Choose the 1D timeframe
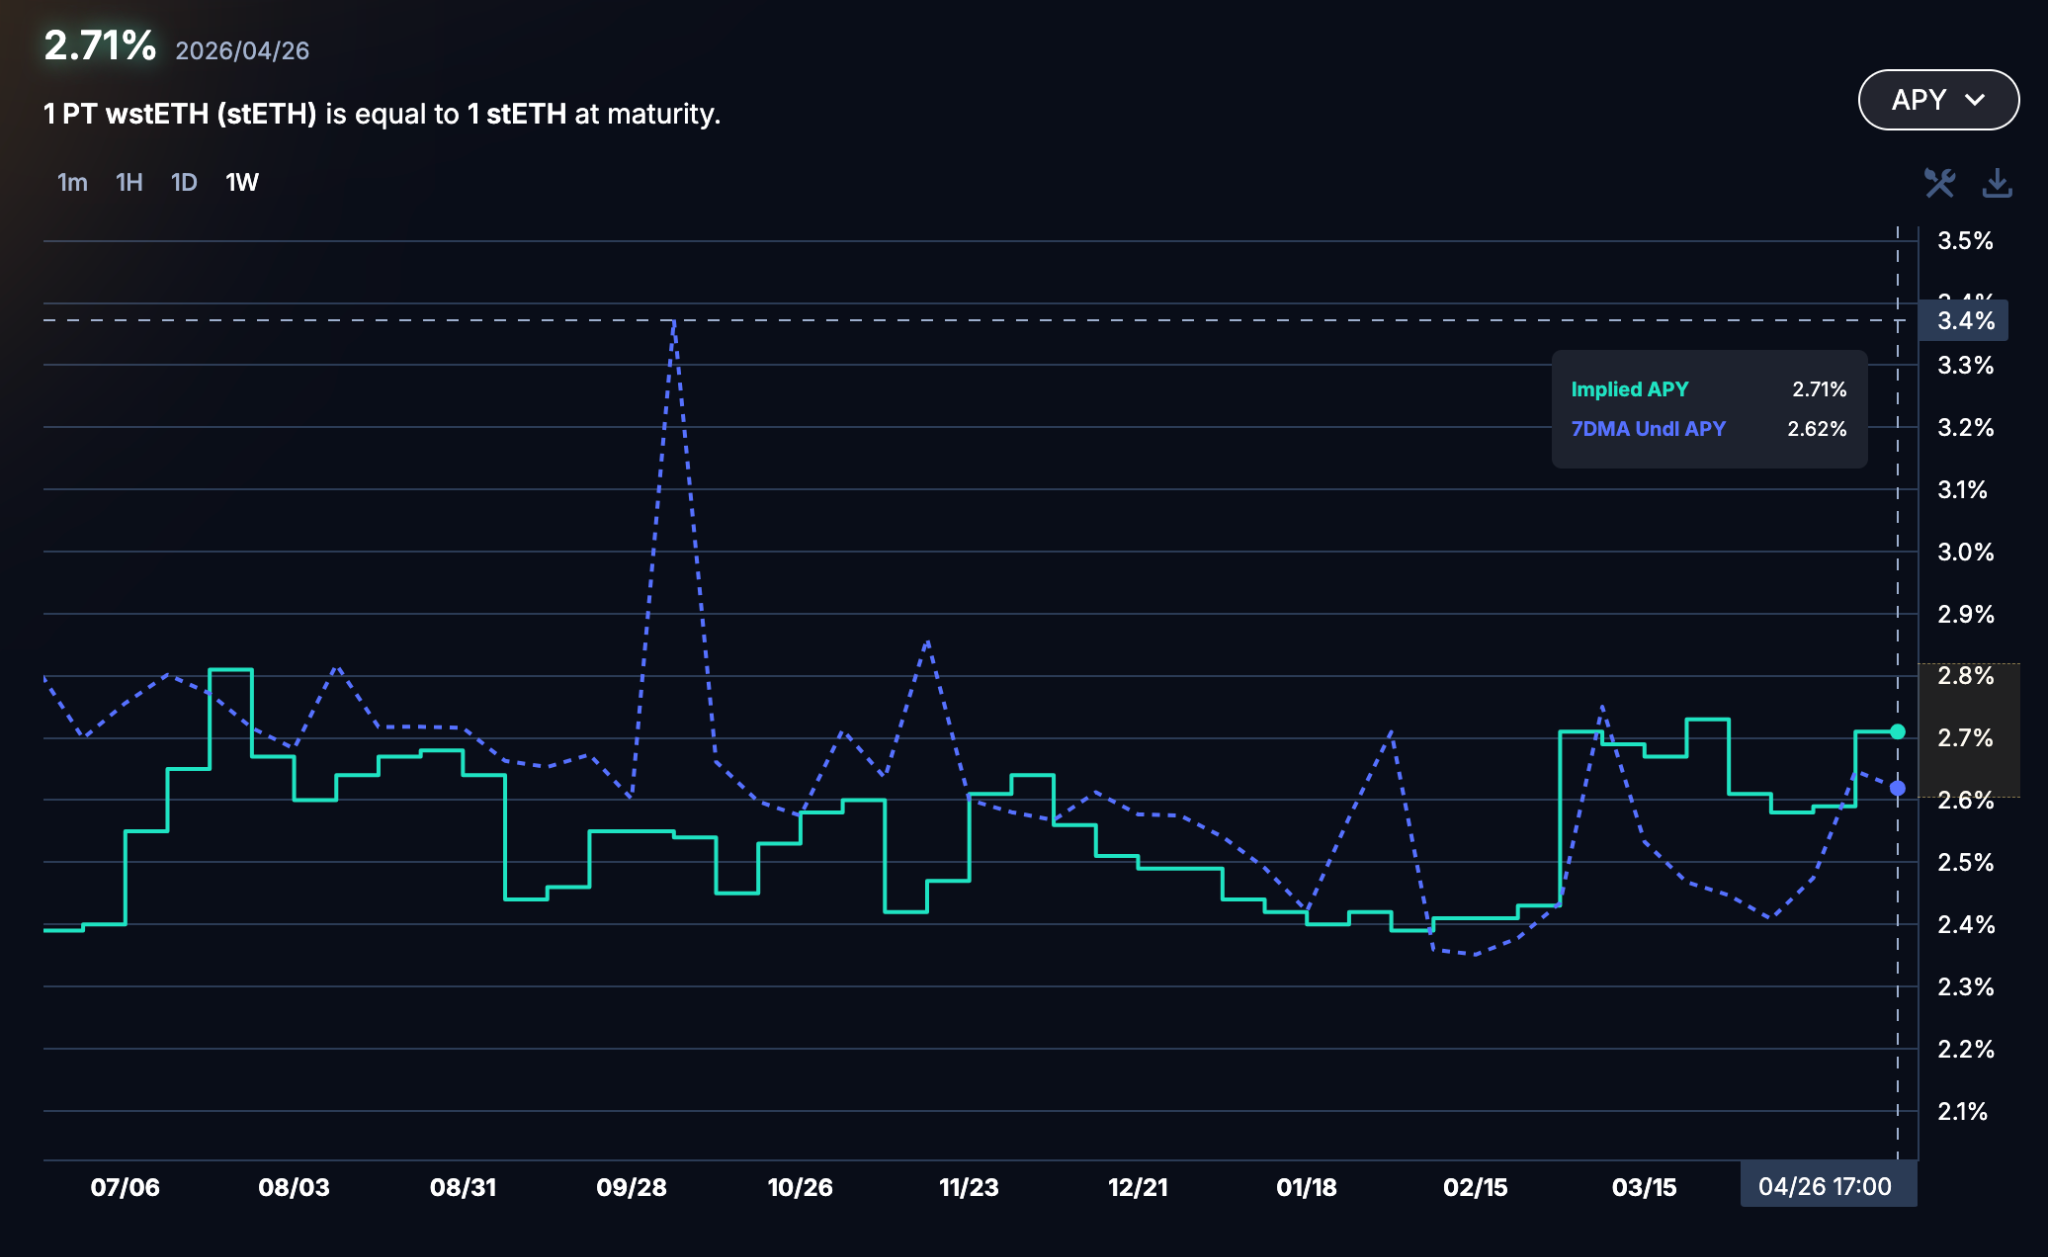This screenshot has width=2048, height=1257. [x=184, y=183]
